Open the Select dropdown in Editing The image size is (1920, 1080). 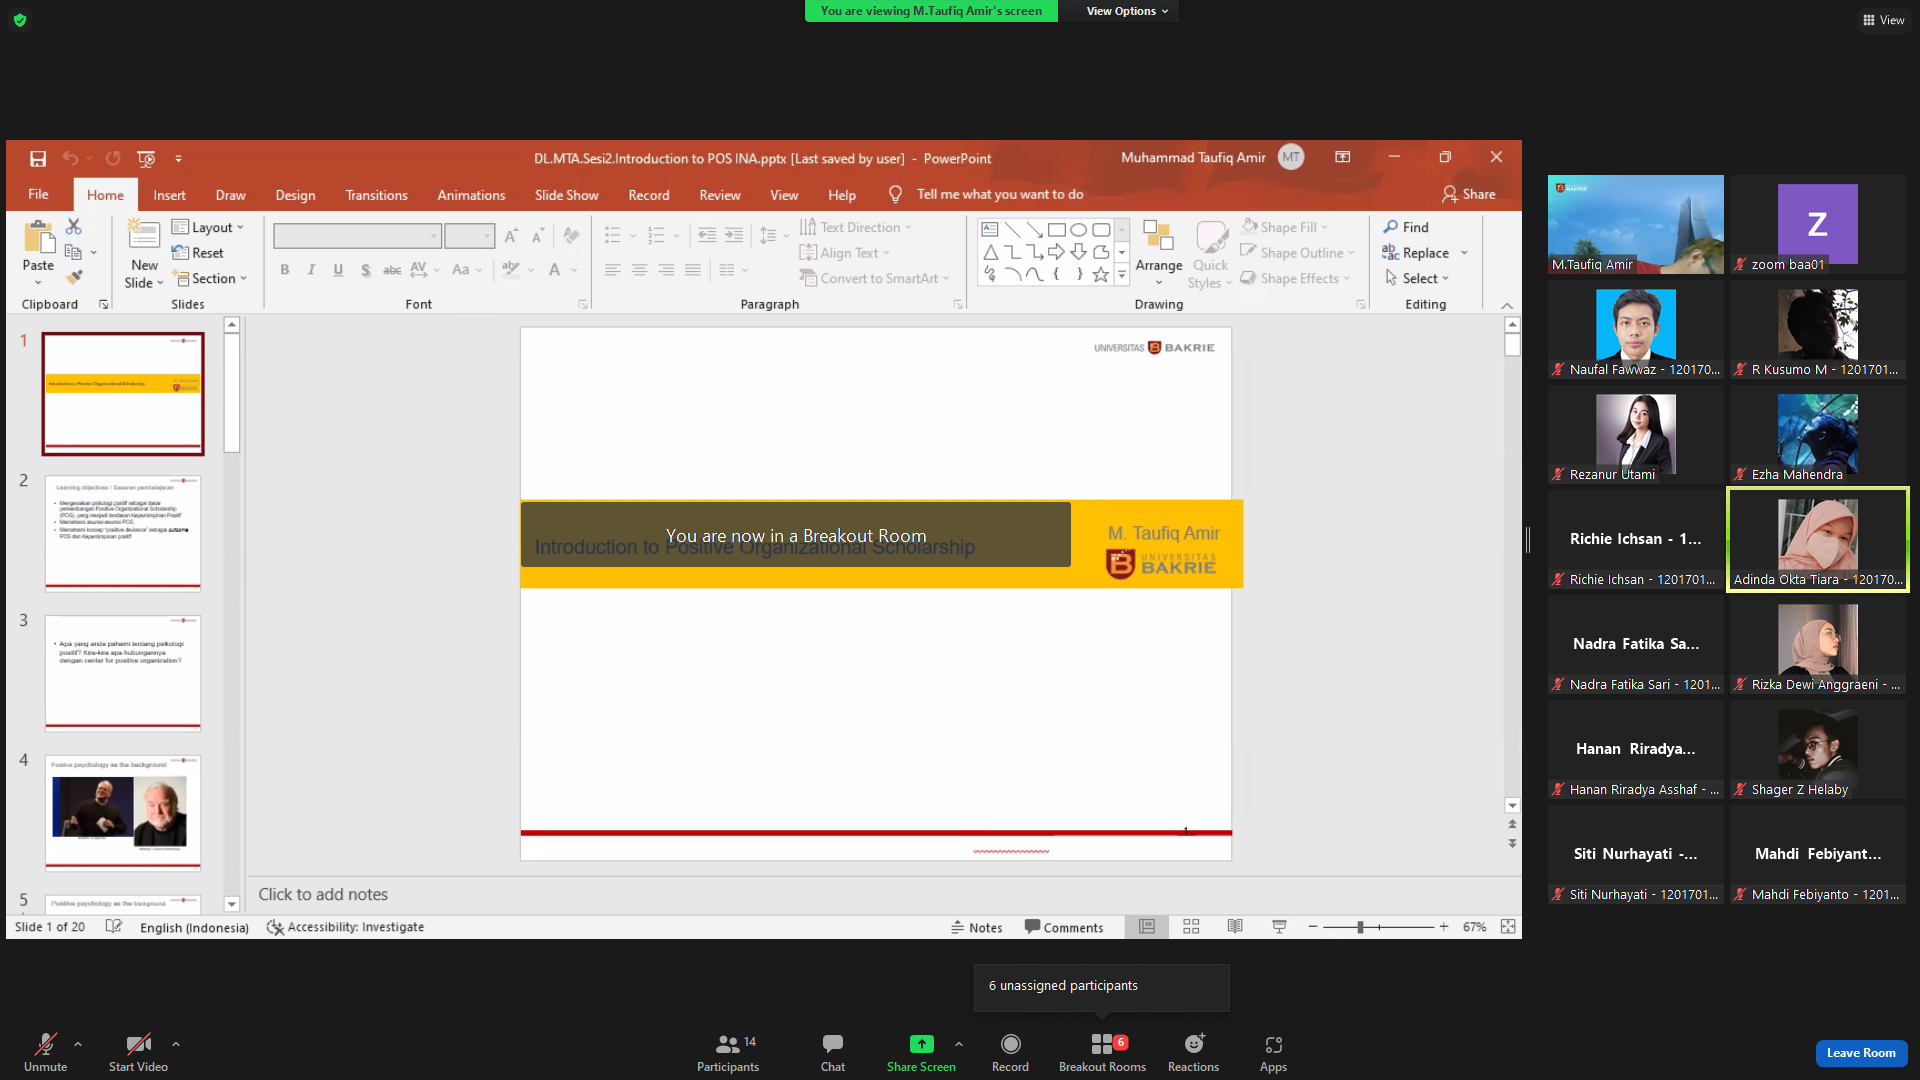pos(1417,278)
